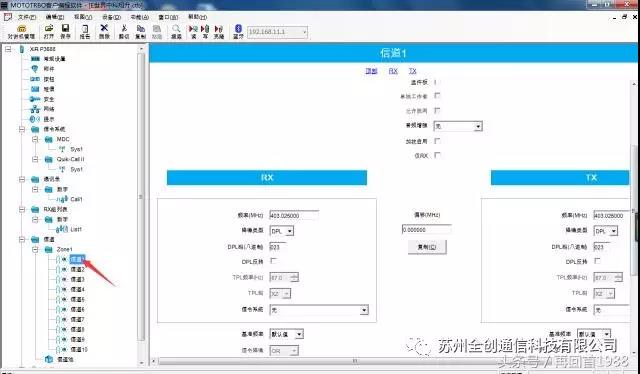Click the RX frequency input field
This screenshot has width=640, height=374.
point(294,215)
